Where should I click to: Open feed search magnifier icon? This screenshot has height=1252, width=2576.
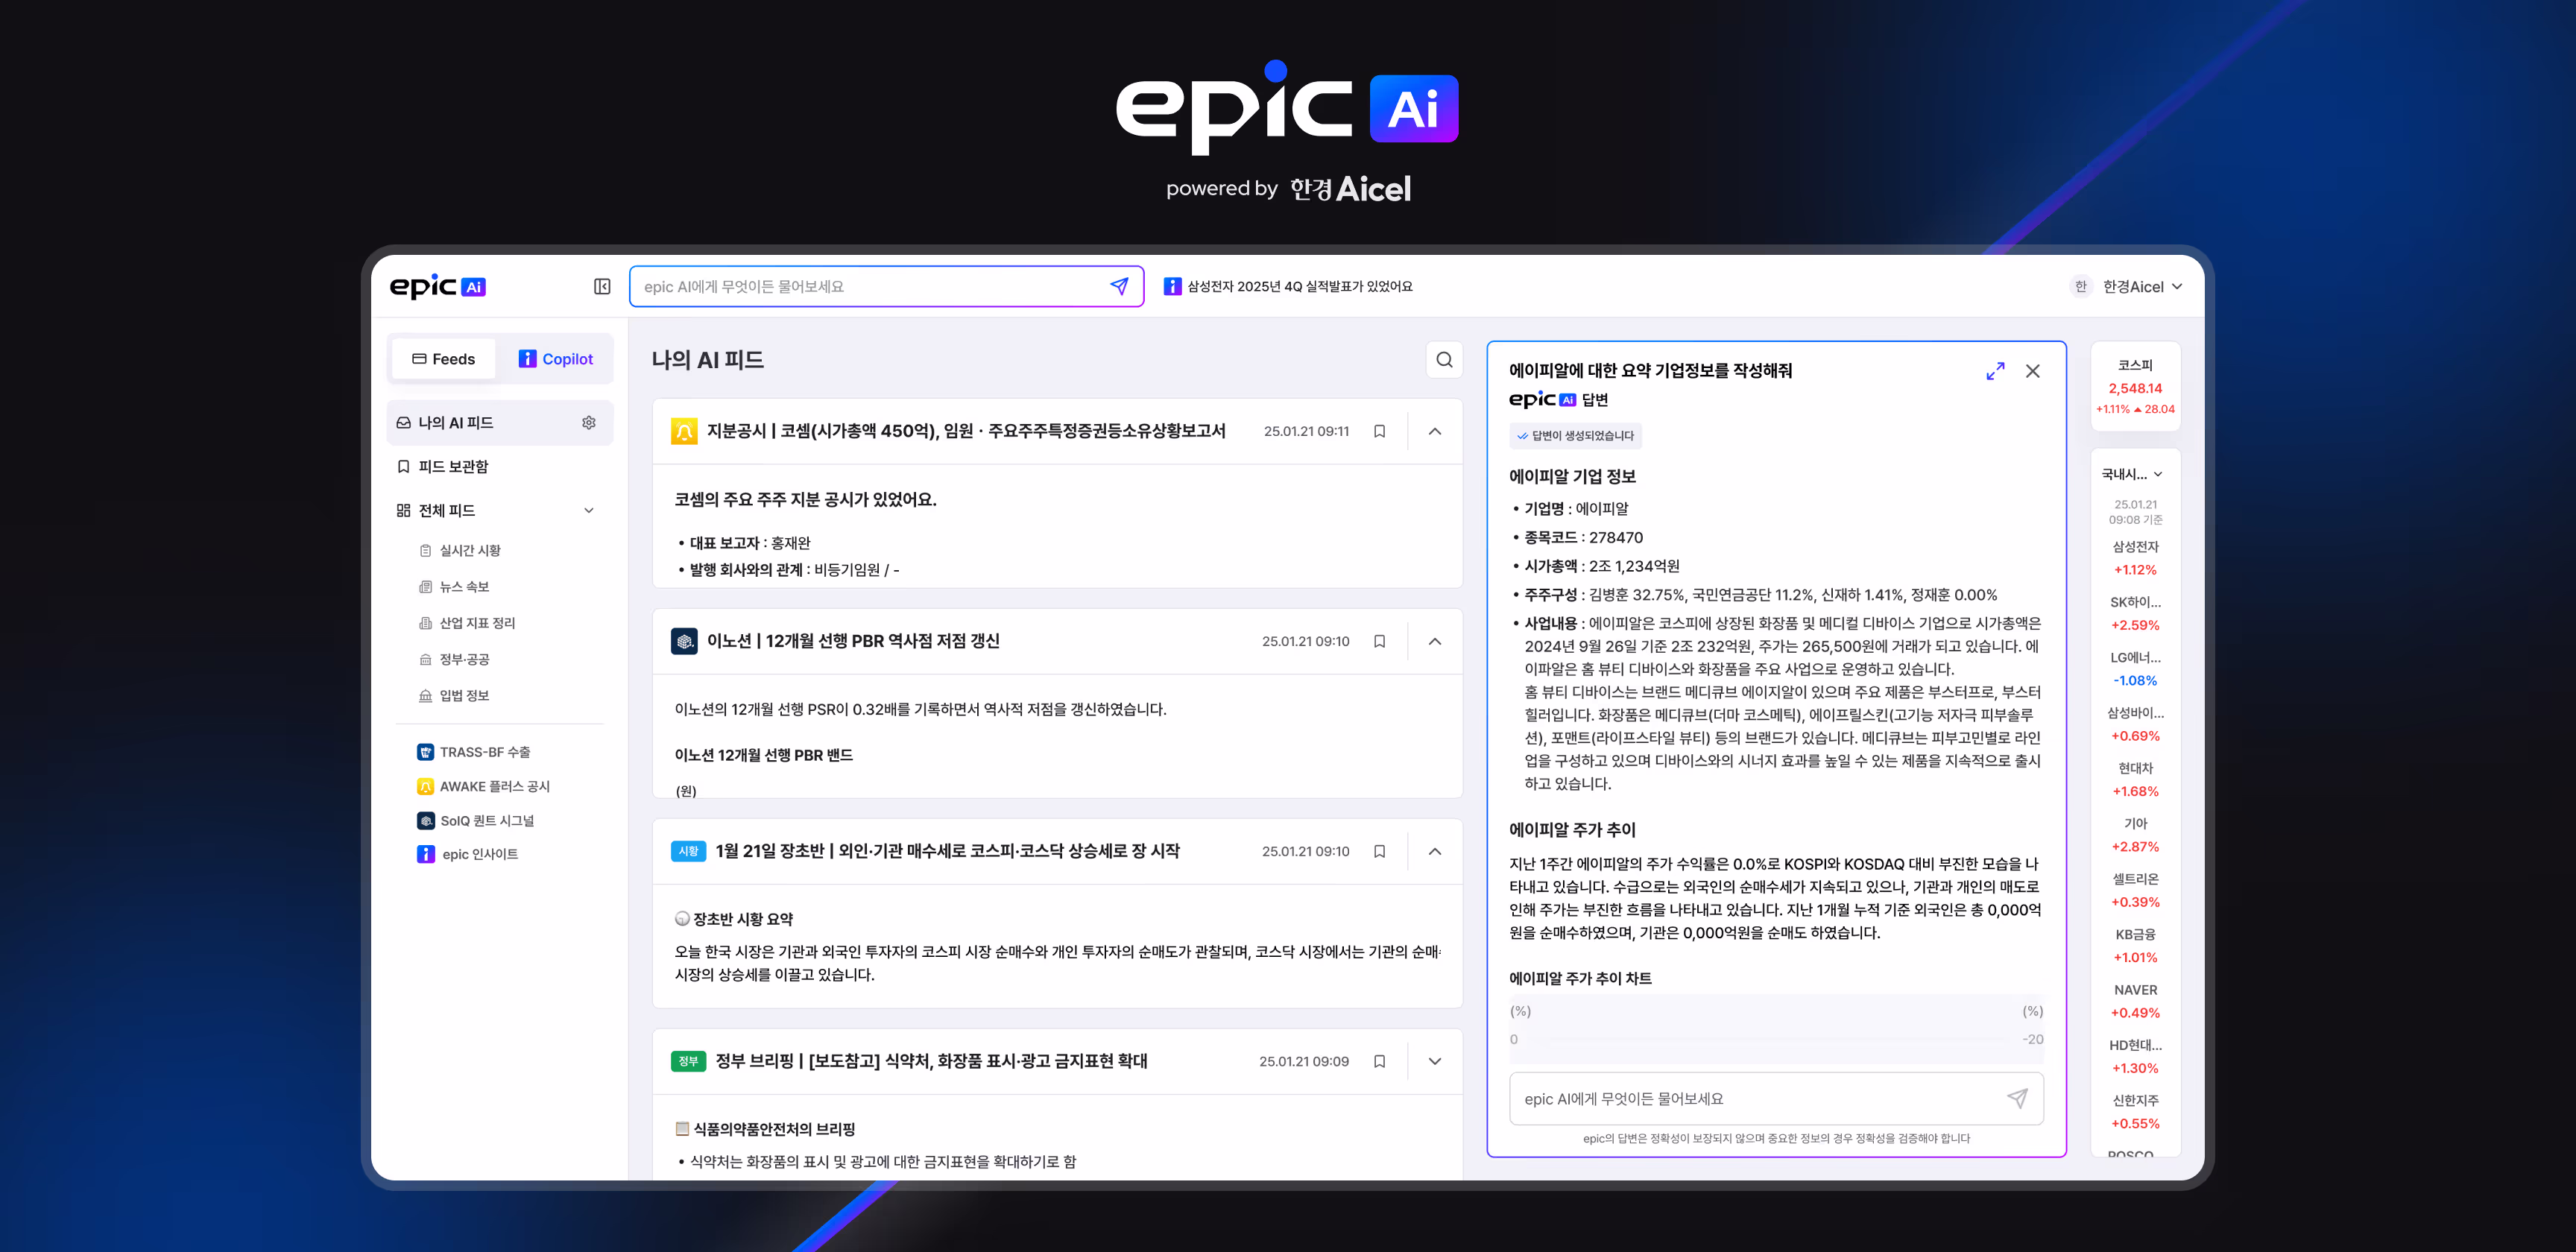click(x=1444, y=360)
